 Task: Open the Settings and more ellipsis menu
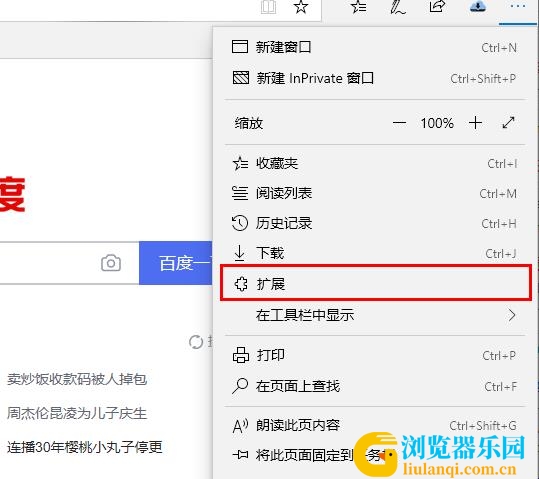point(517,6)
